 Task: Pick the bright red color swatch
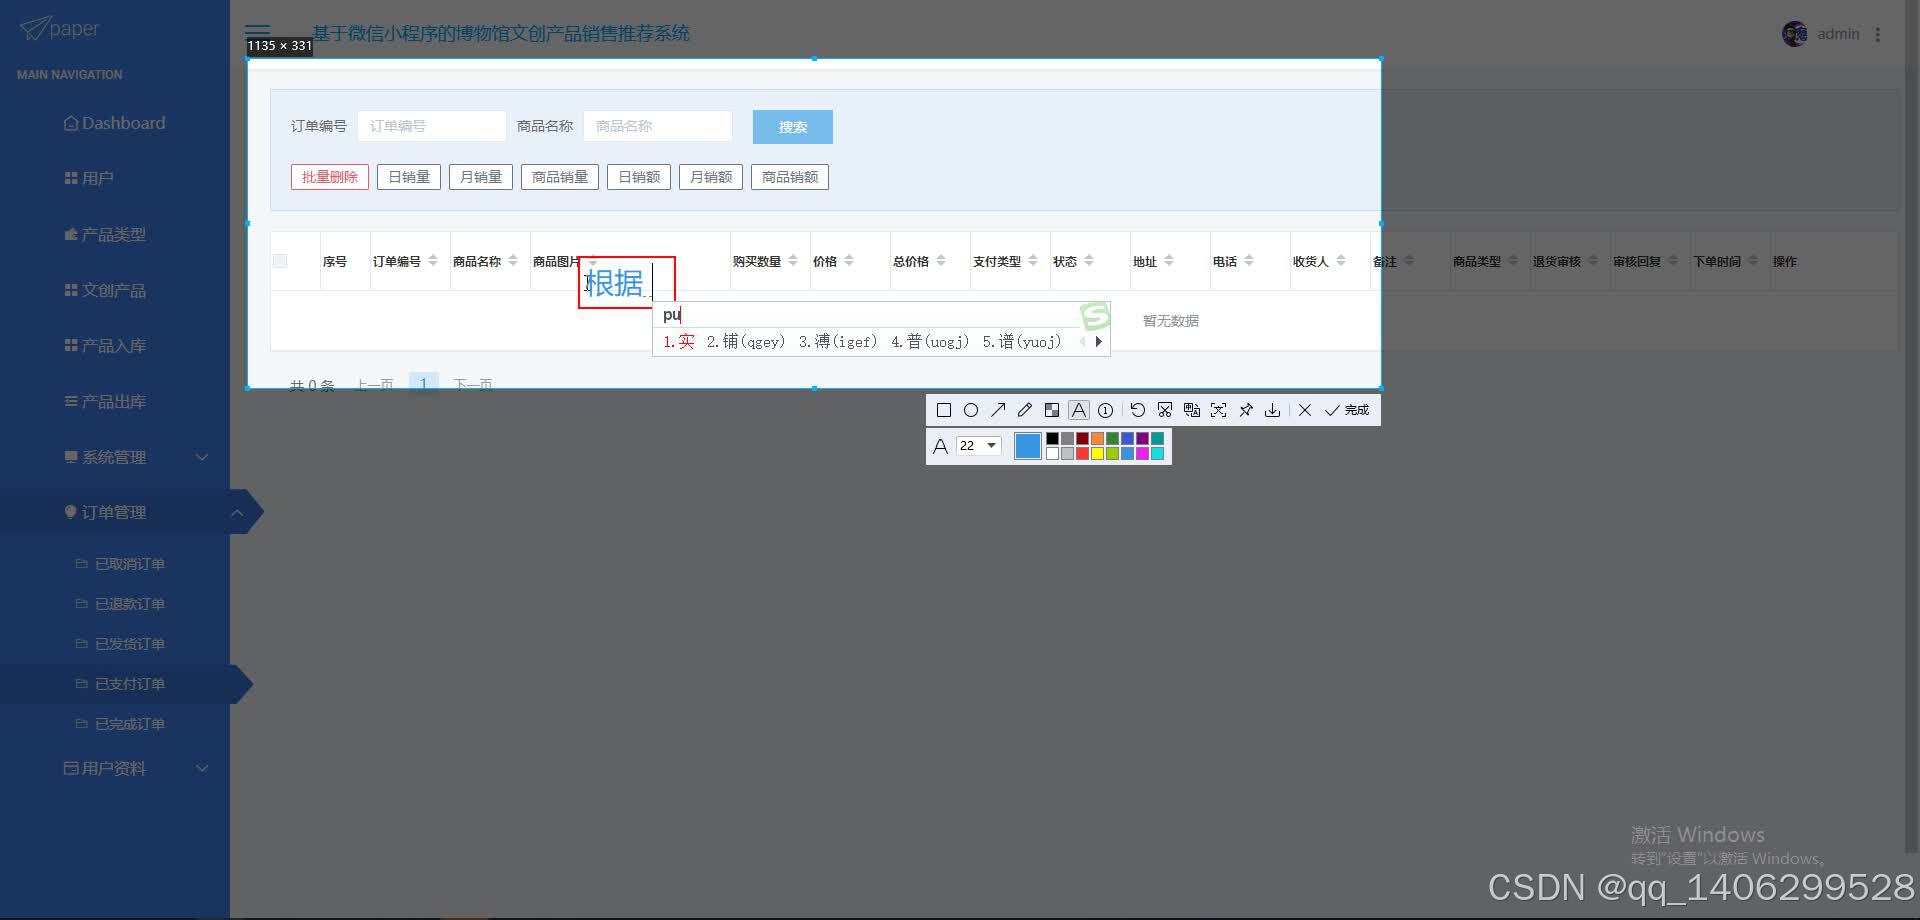click(x=1082, y=454)
